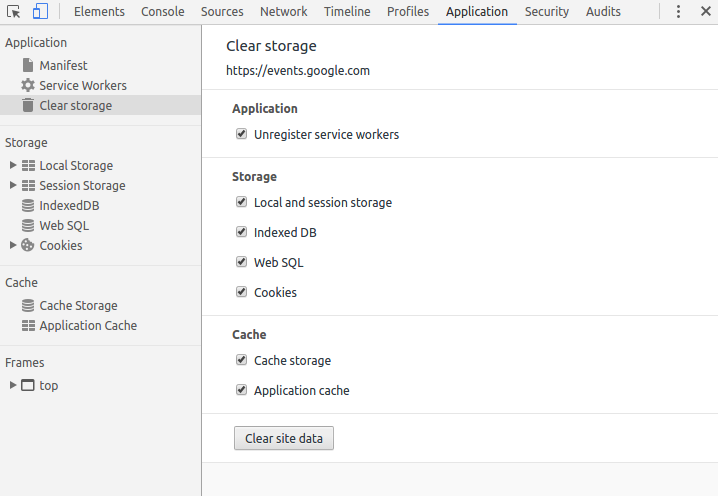
Task: Expand the top frame node
Action: coord(13,386)
